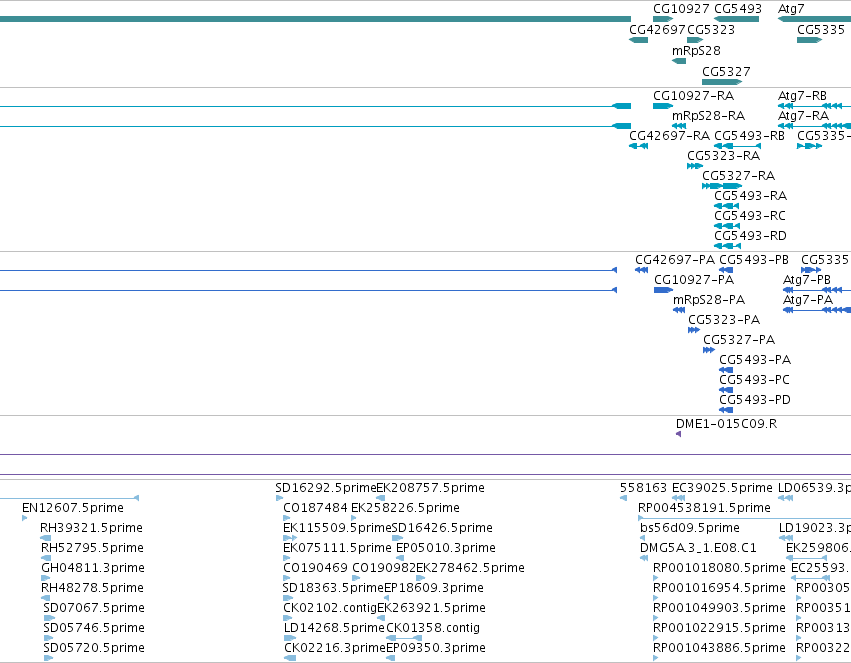Click the SD18363.5prime EST label
Viewport: 851px width, 663px height.
pos(333,589)
